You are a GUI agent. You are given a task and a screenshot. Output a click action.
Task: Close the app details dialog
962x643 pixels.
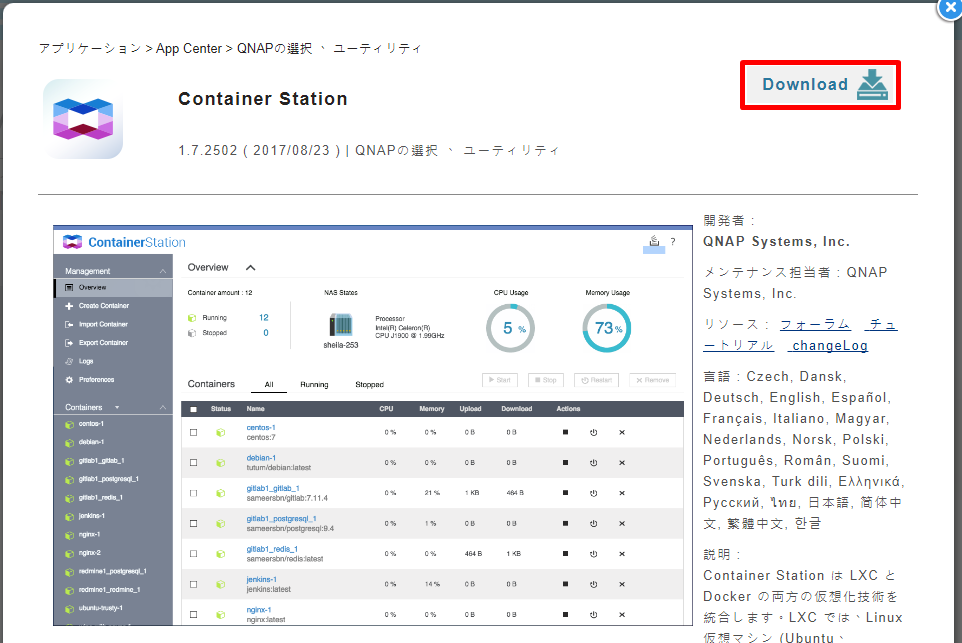pyautogui.click(x=950, y=9)
